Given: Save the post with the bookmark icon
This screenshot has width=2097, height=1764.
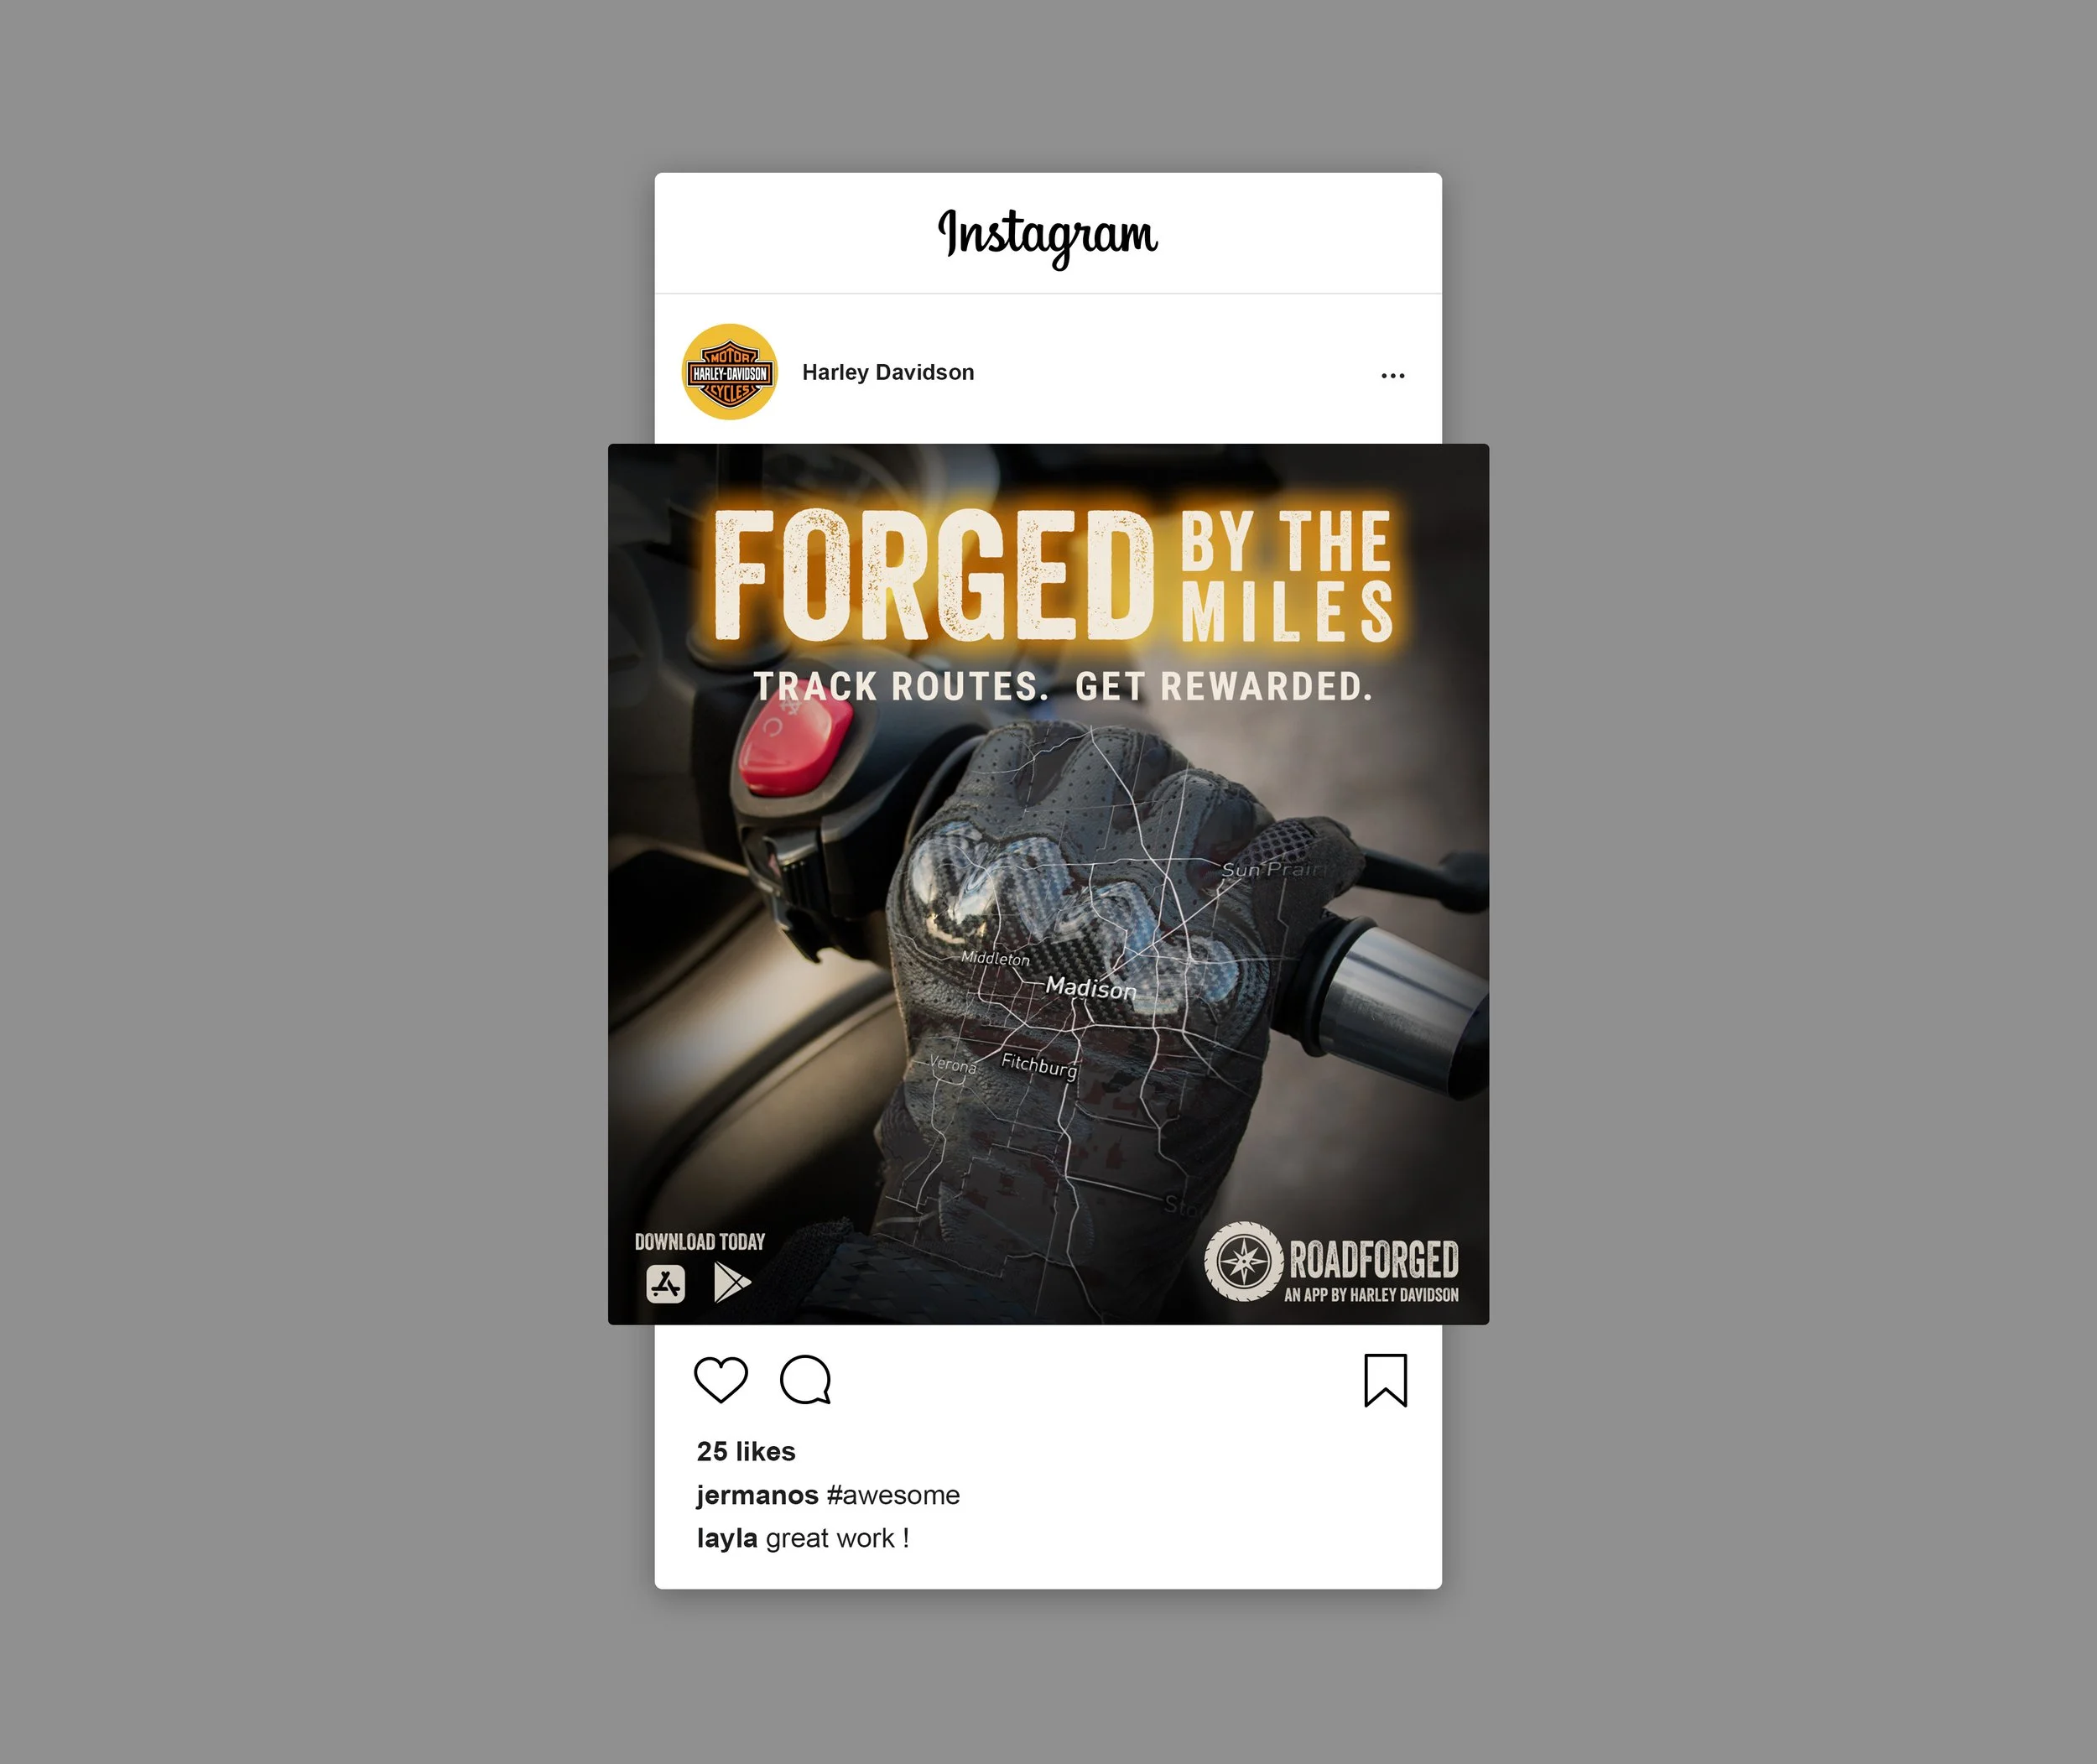Looking at the screenshot, I should coord(1385,1380).
